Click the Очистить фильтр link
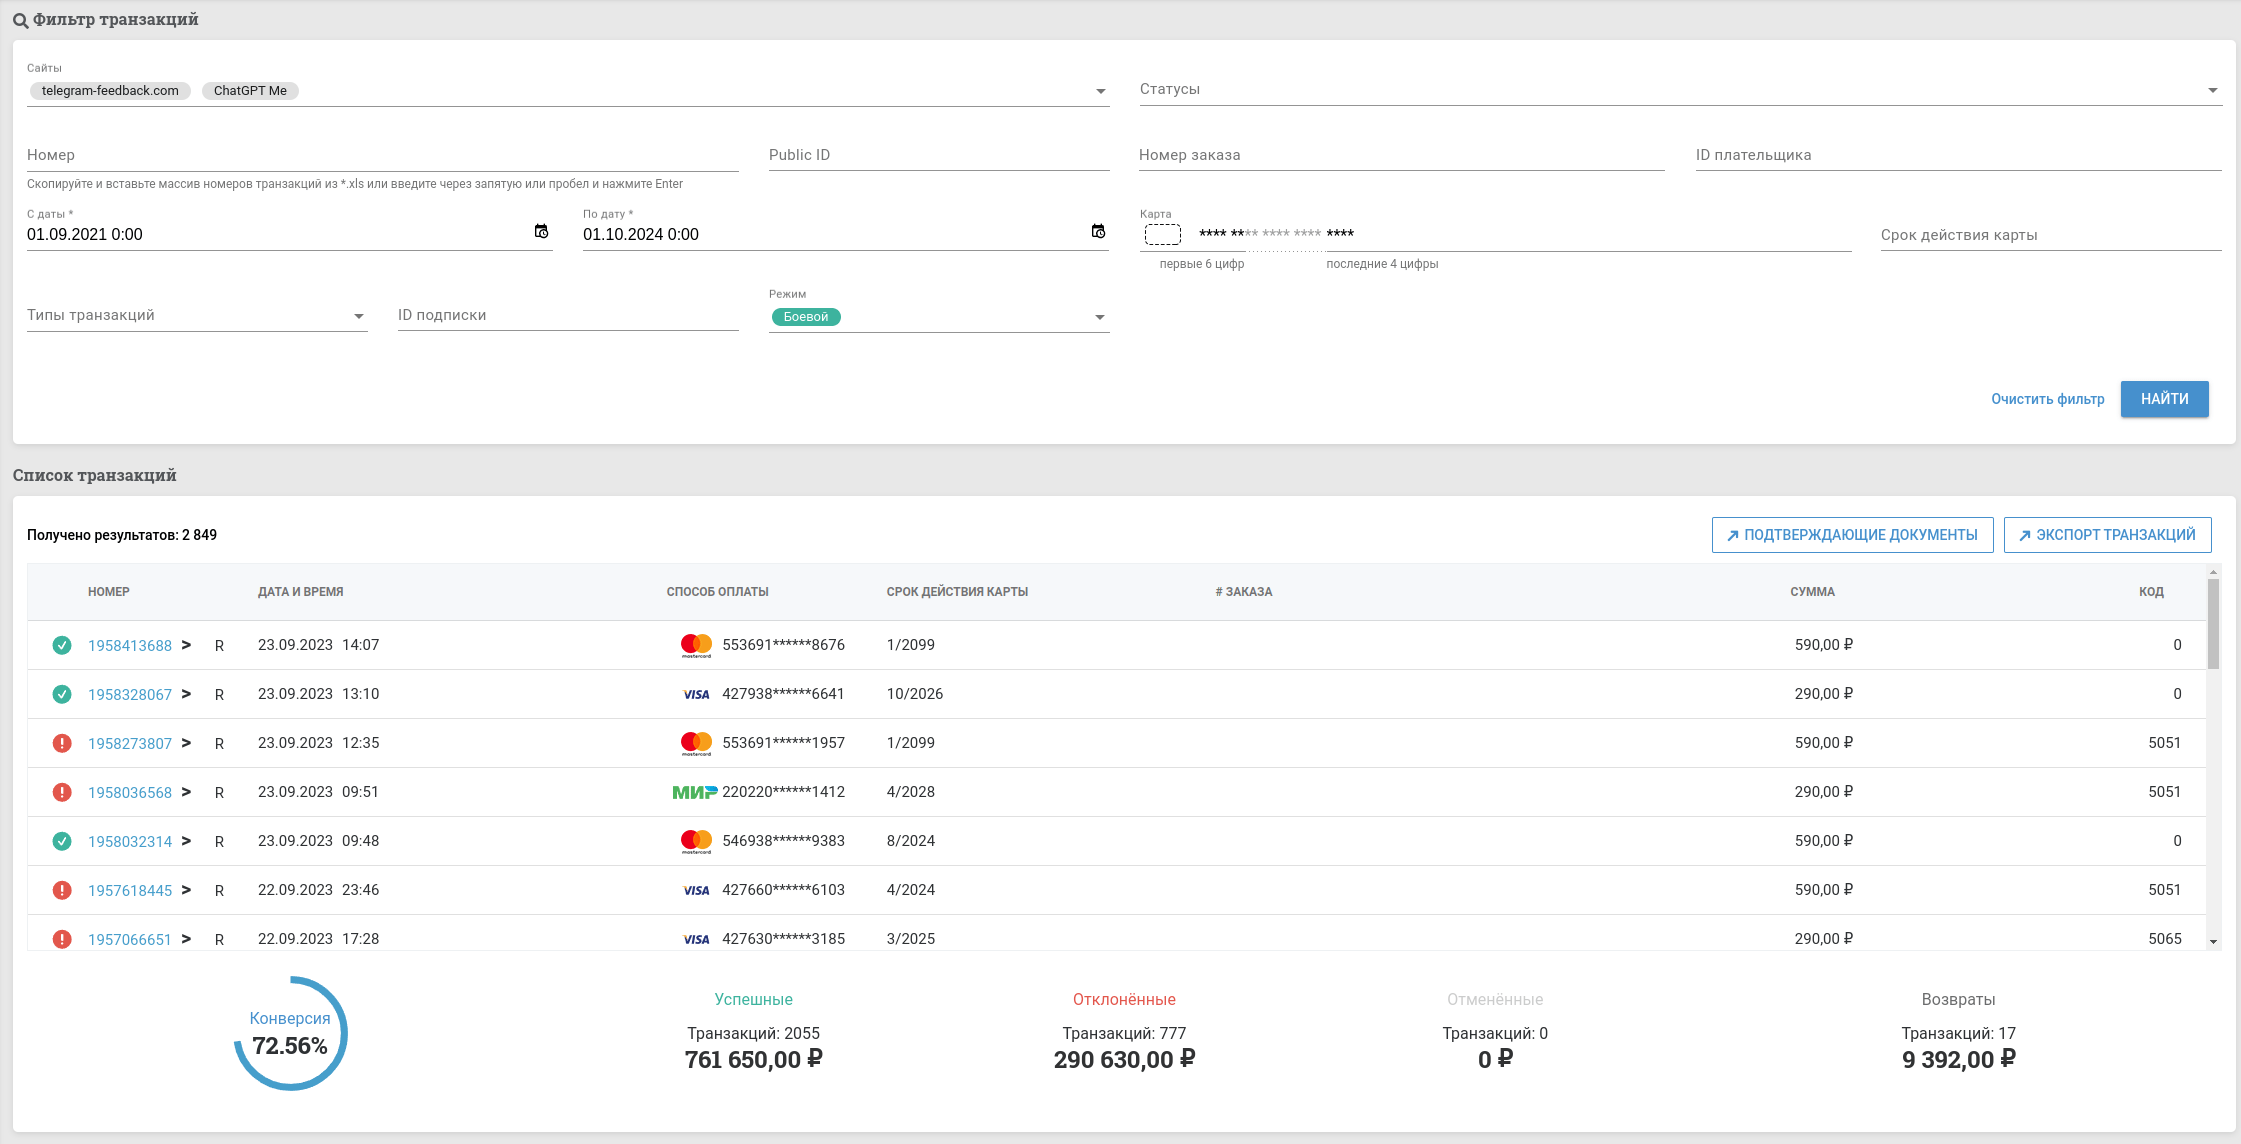 tap(2047, 399)
